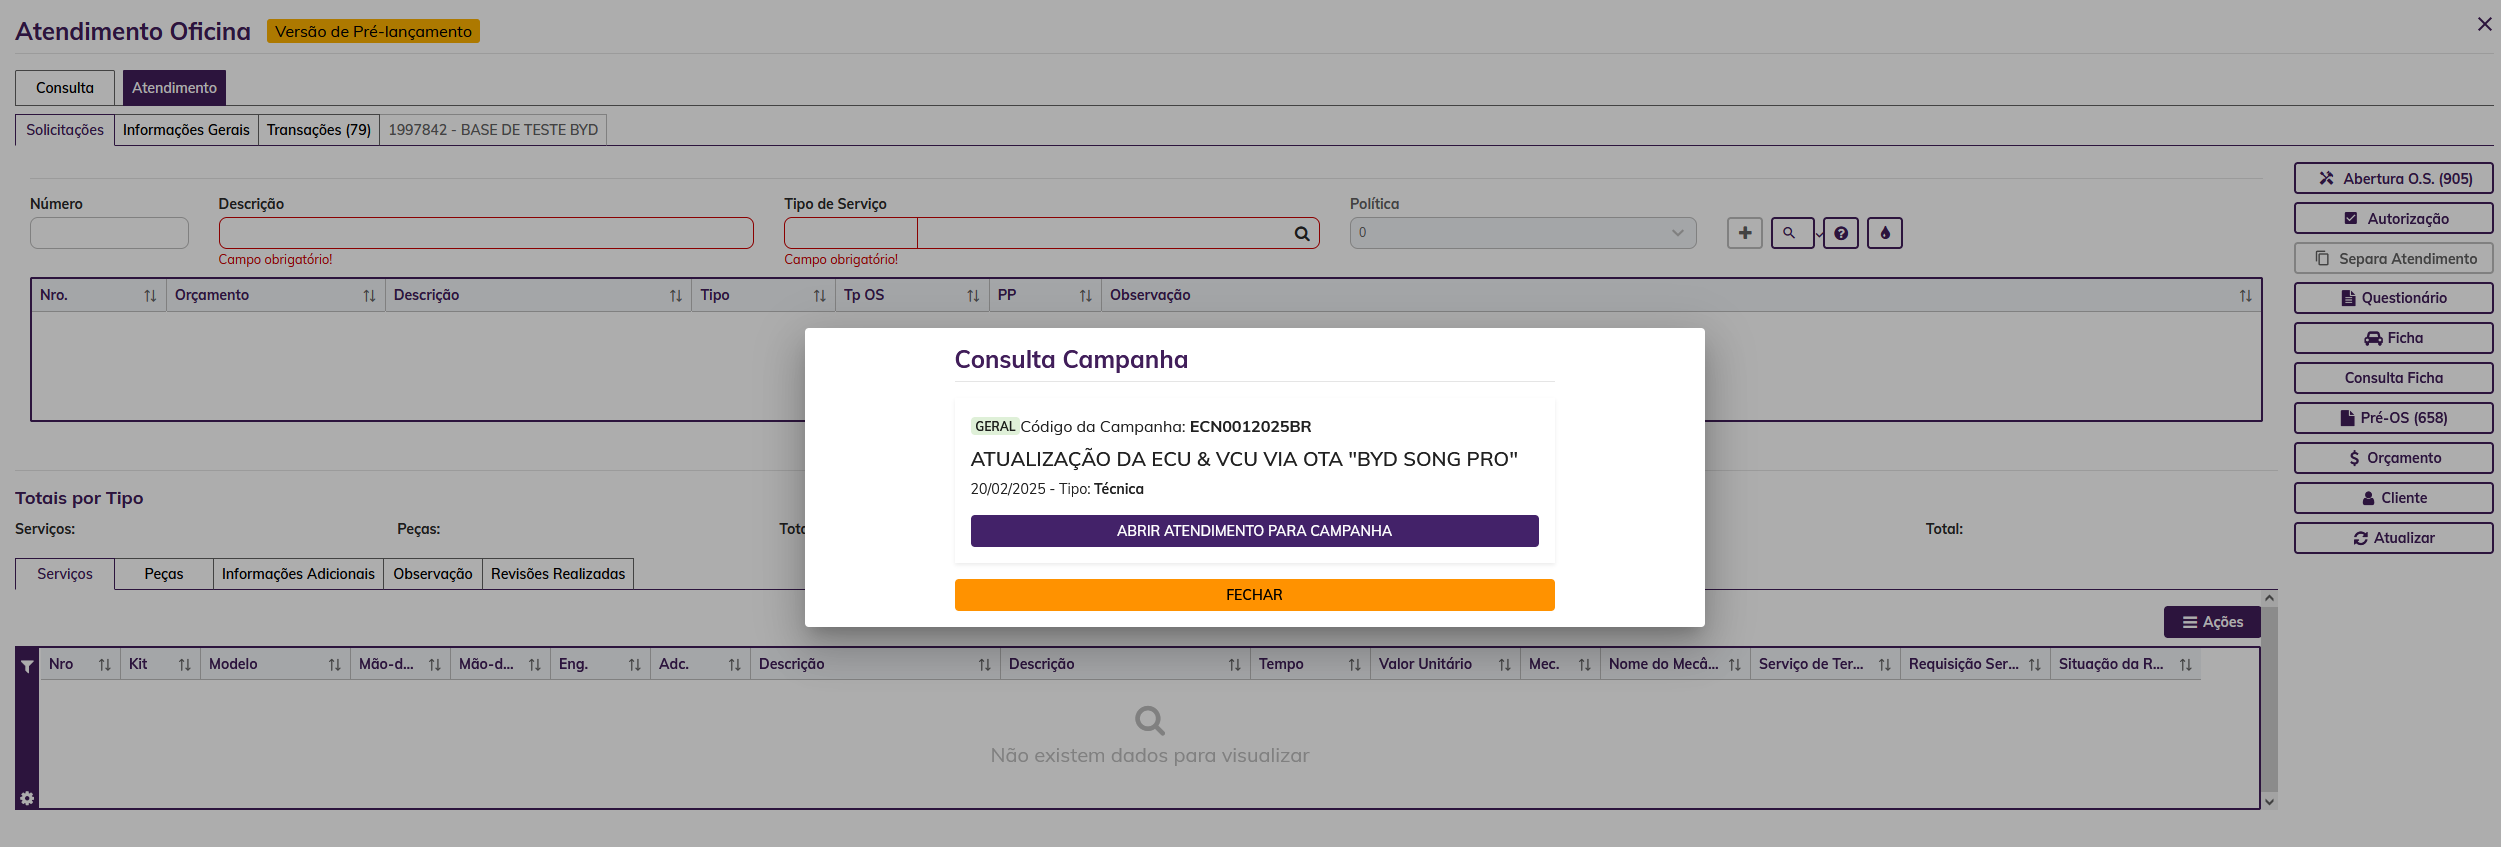Image resolution: width=2501 pixels, height=847 pixels.
Task: Sort by the Tp OS column arrows
Action: [973, 296]
